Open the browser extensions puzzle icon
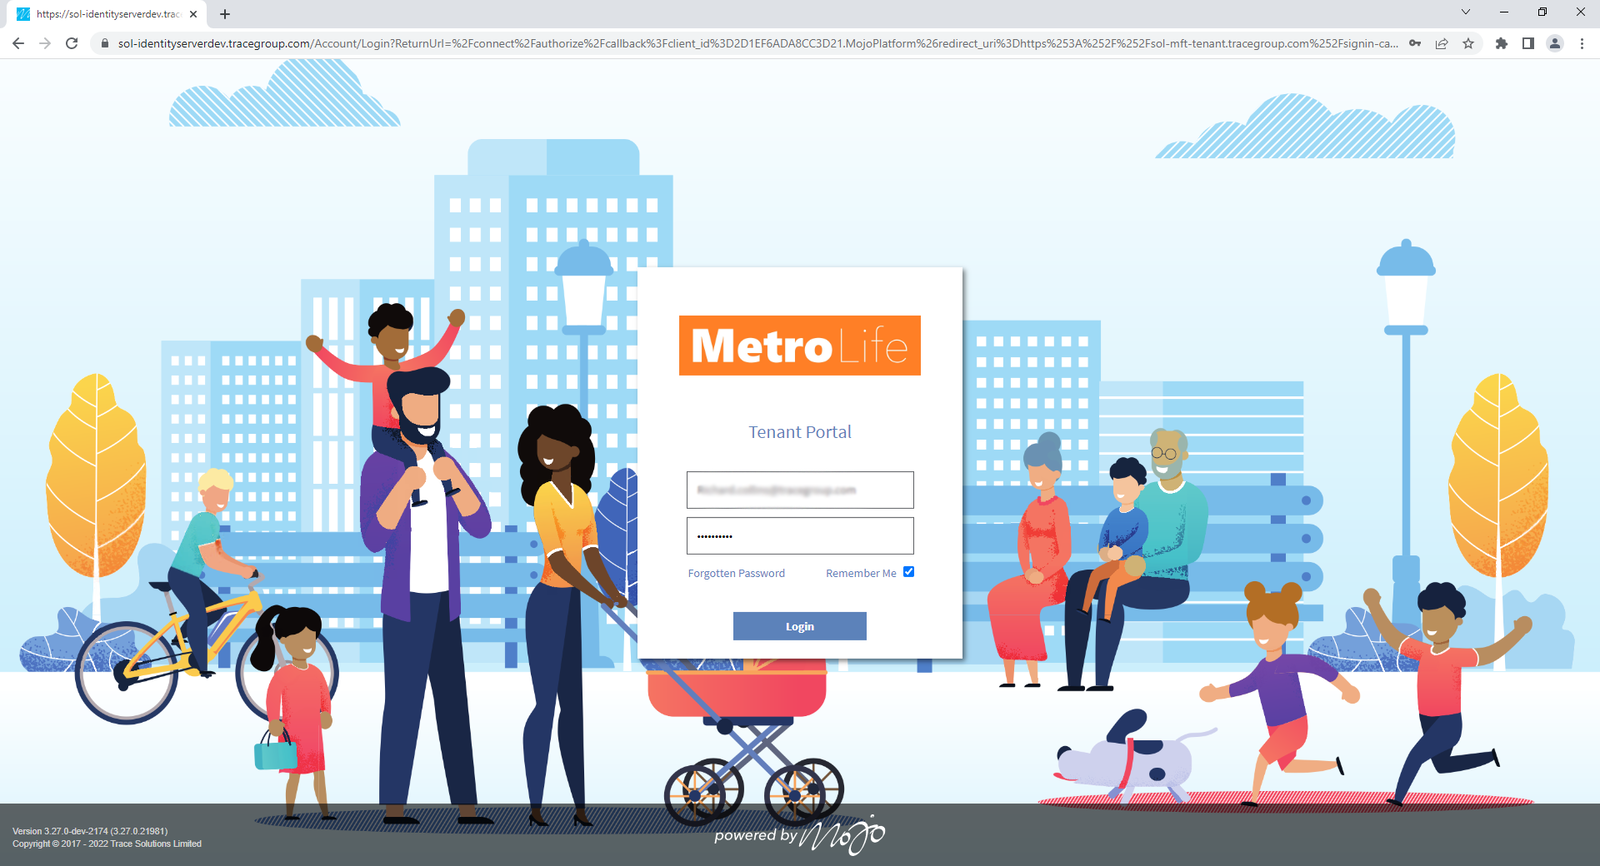 1501,43
